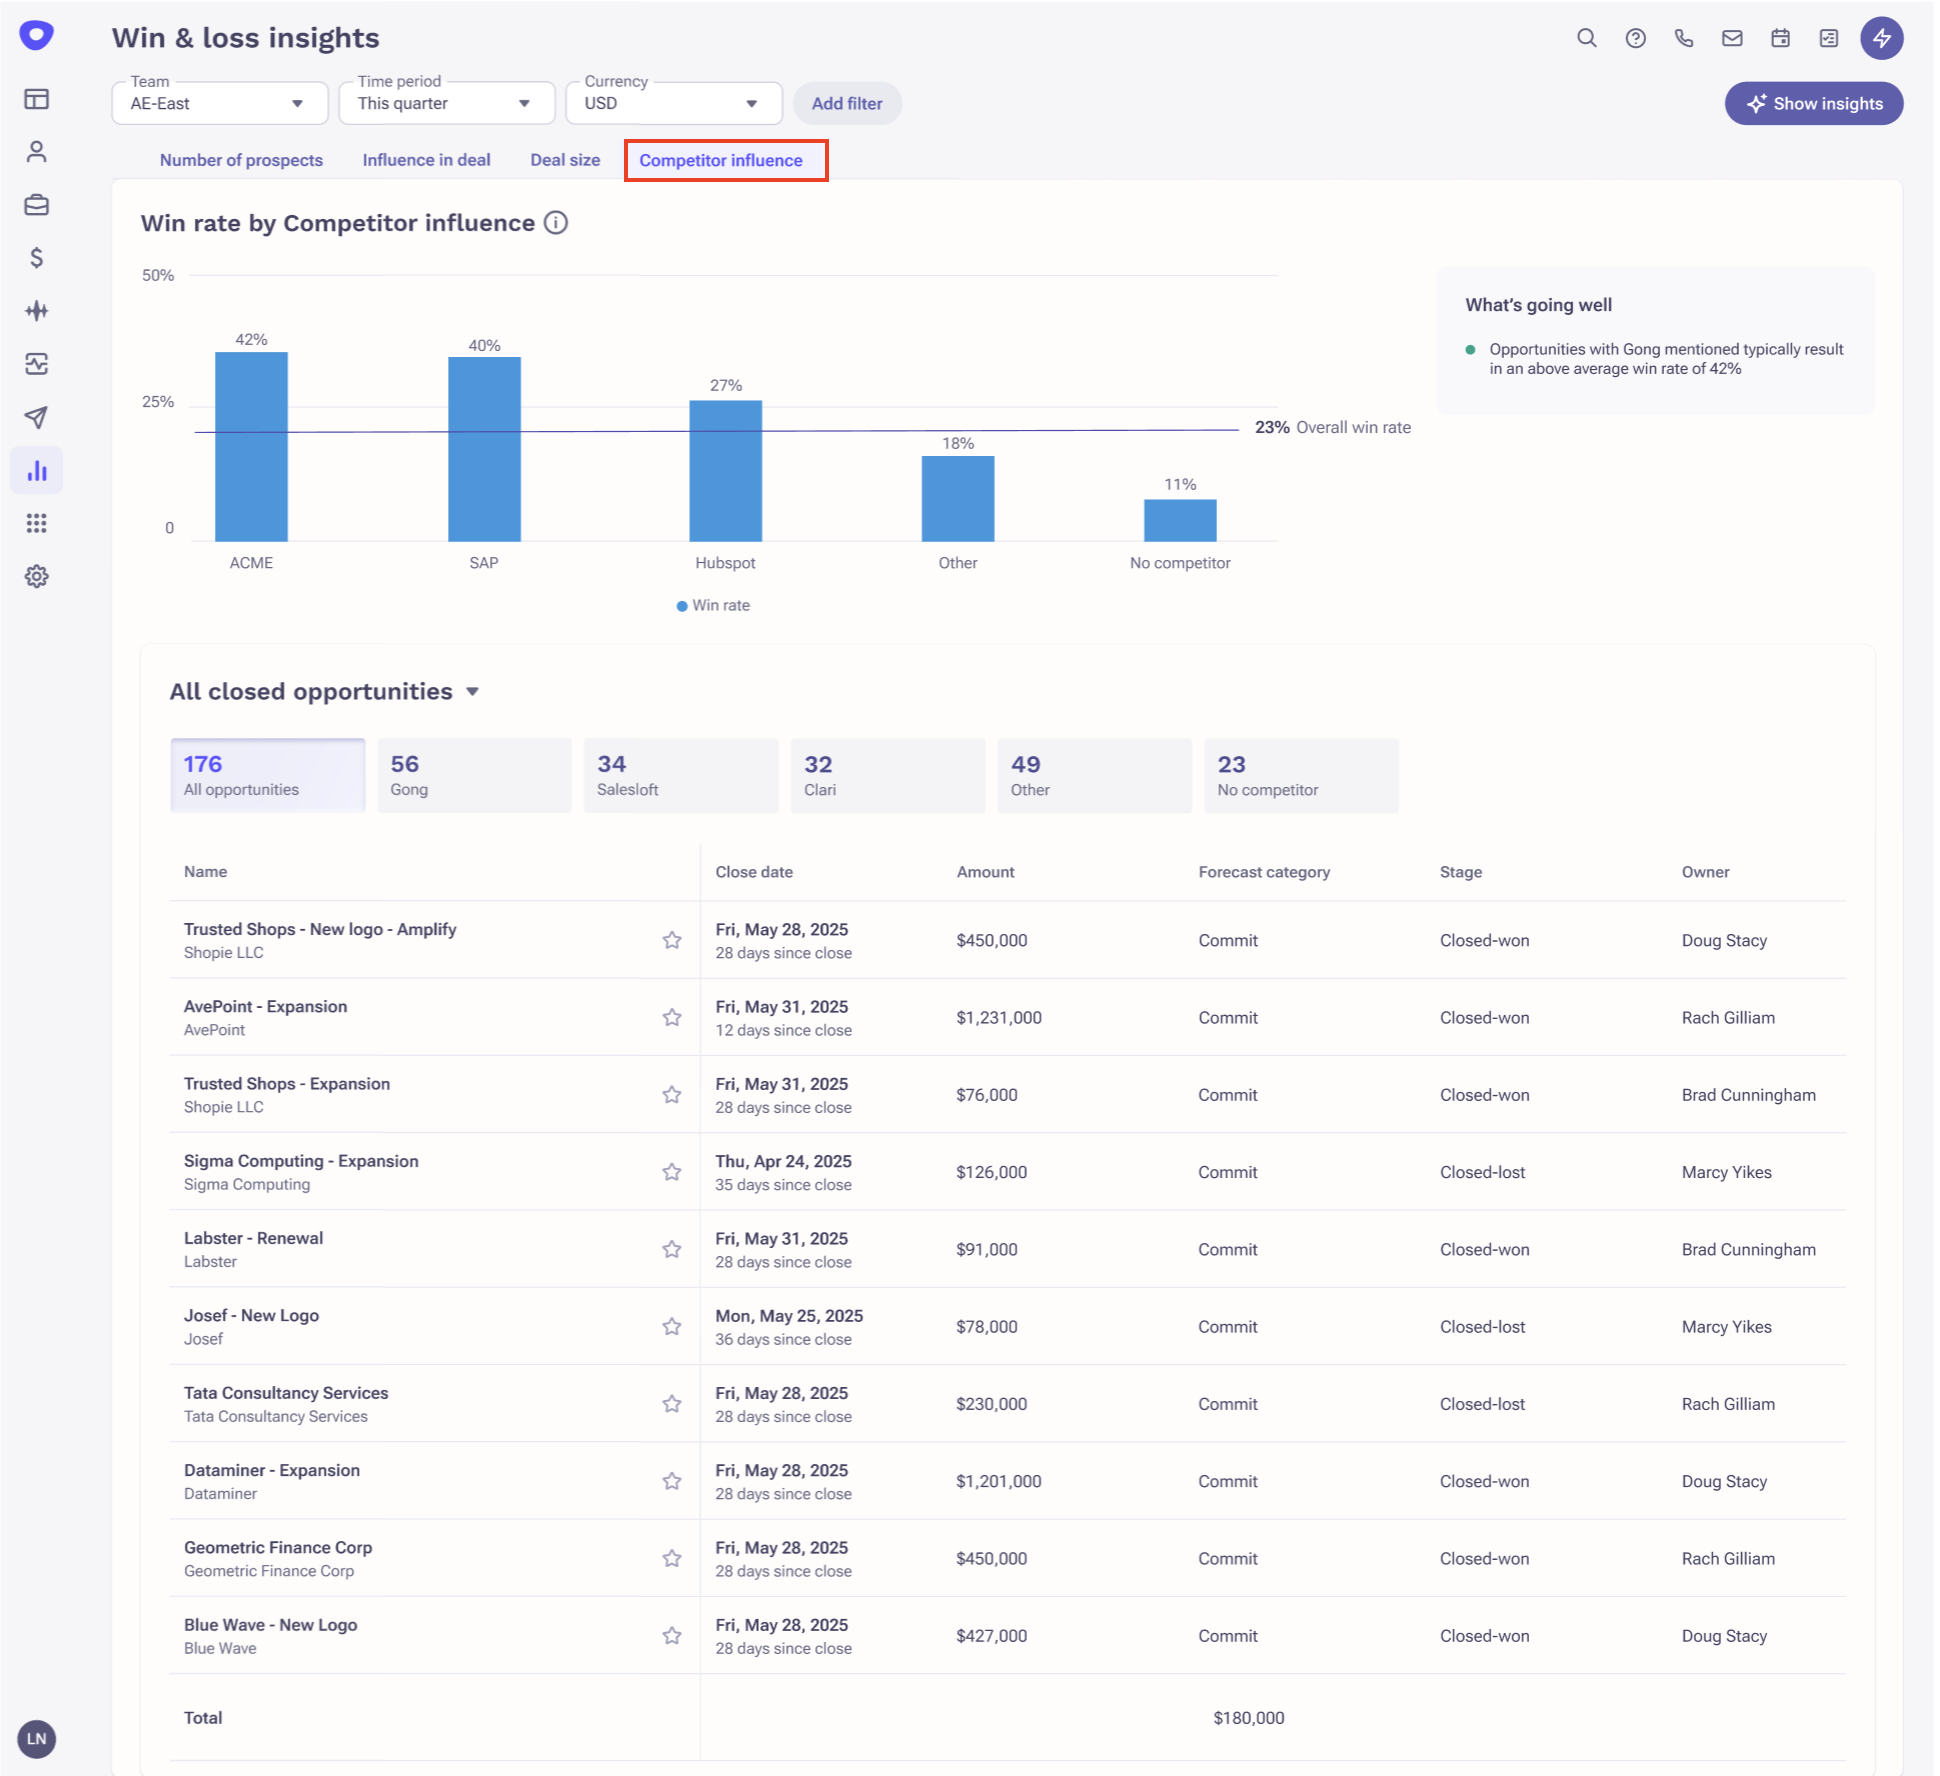
Task: Click the SAP bar in chart
Action: coord(484,448)
